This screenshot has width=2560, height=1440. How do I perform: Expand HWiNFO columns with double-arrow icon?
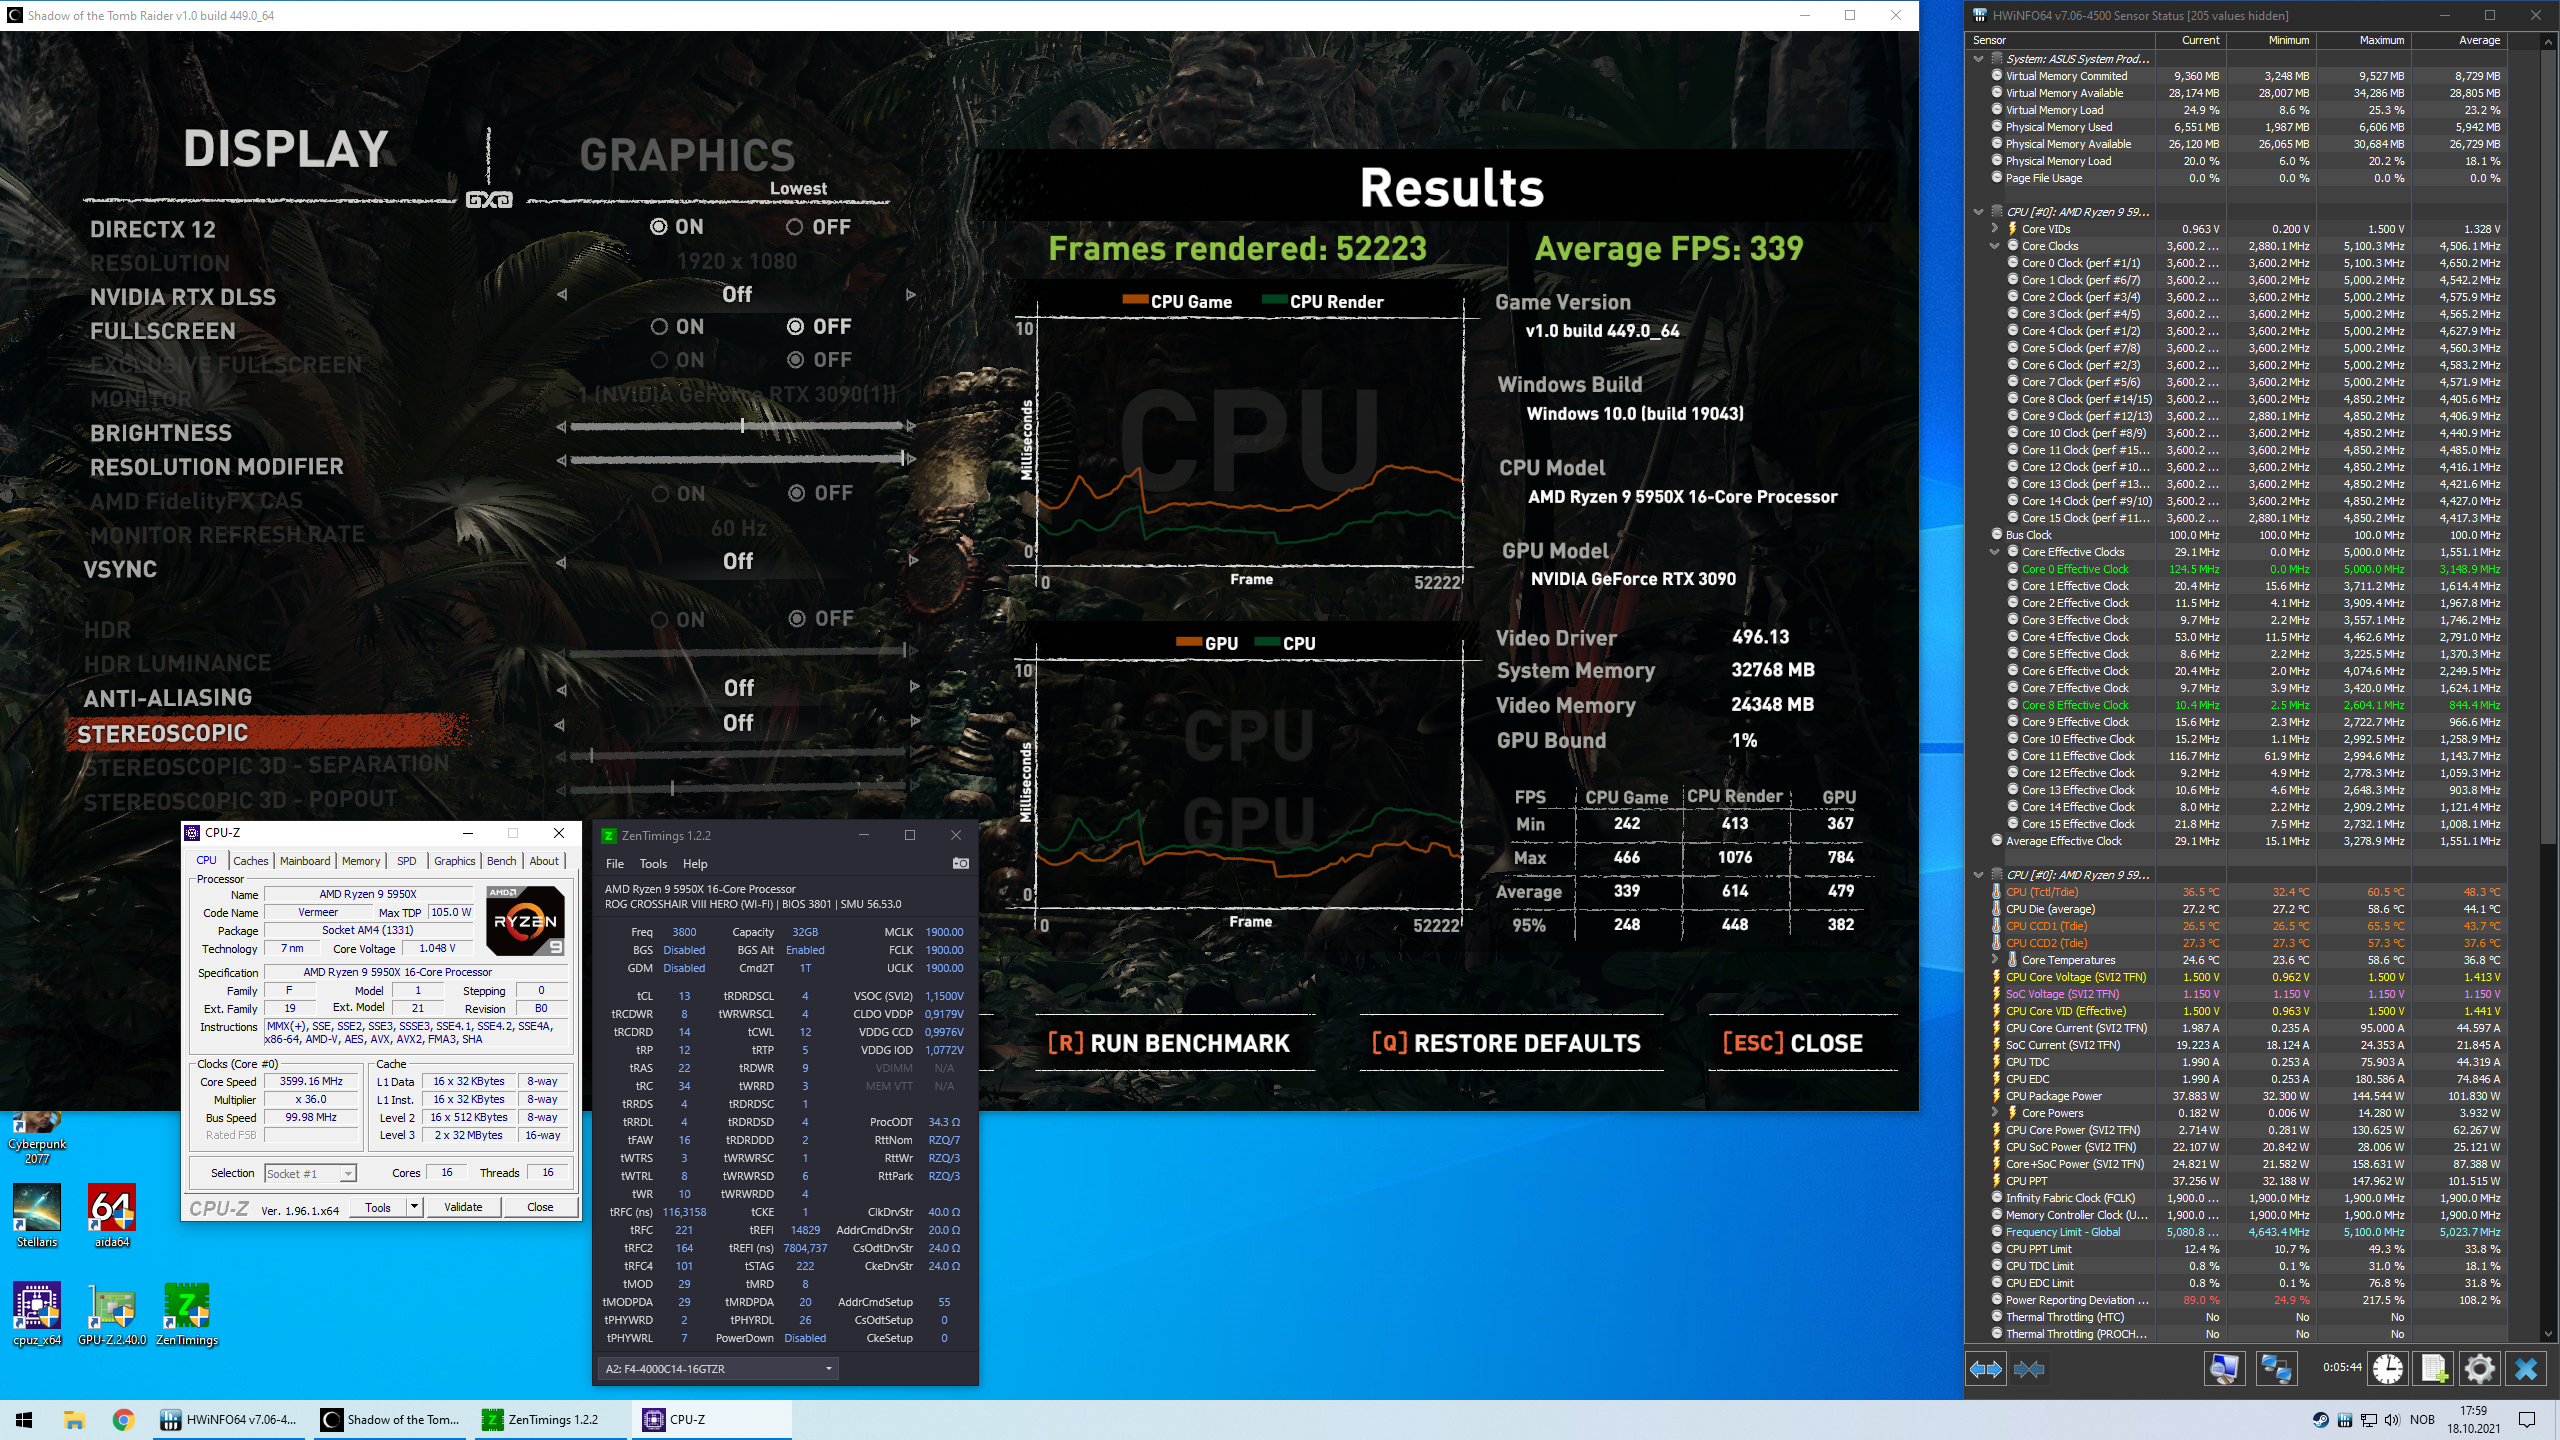pos(1986,1368)
